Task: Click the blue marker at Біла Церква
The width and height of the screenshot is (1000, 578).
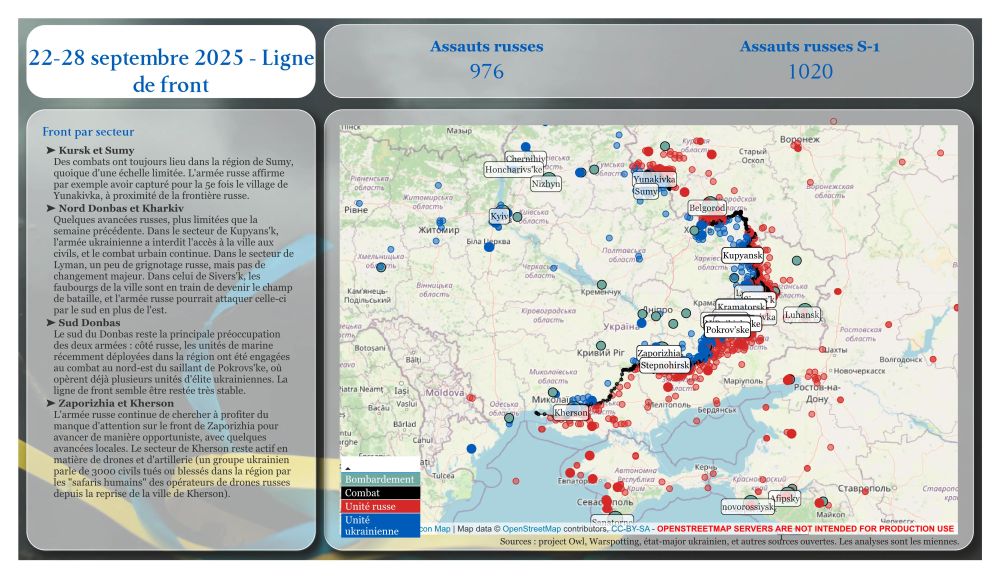Action: pos(489,246)
